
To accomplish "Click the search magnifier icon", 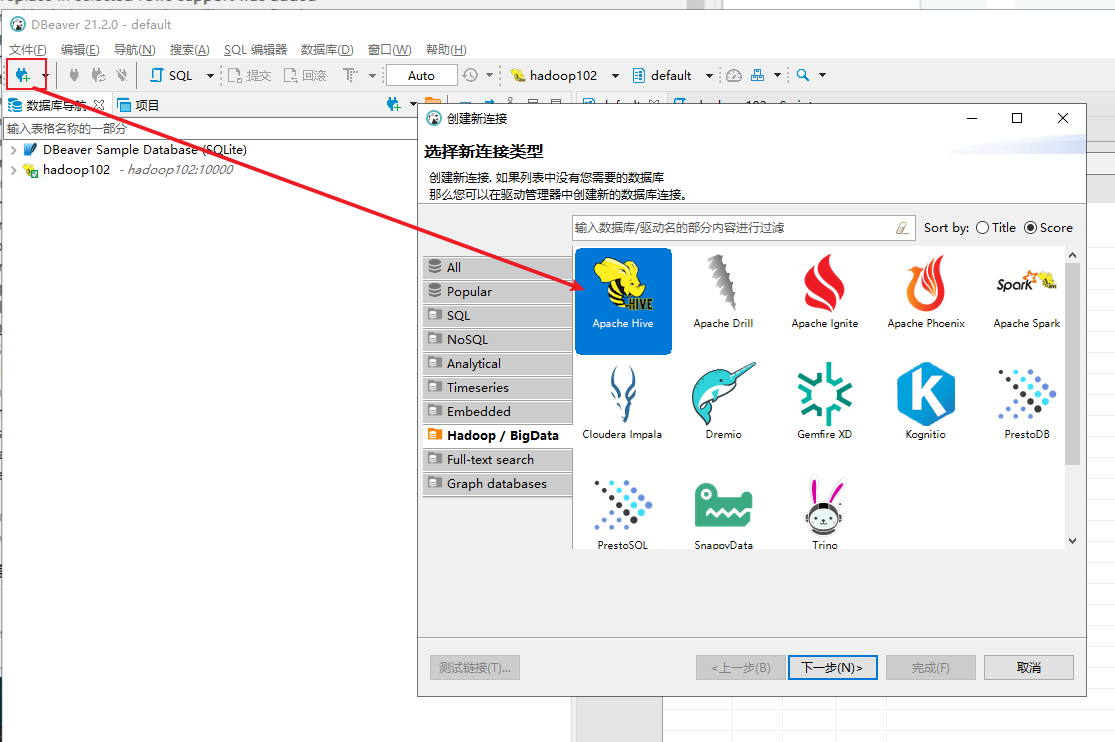I will click(803, 75).
